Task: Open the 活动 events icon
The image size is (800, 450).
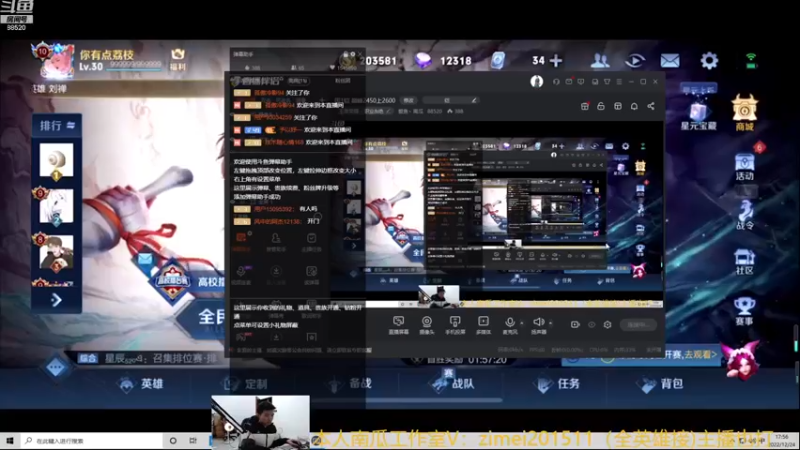Action: [744, 167]
